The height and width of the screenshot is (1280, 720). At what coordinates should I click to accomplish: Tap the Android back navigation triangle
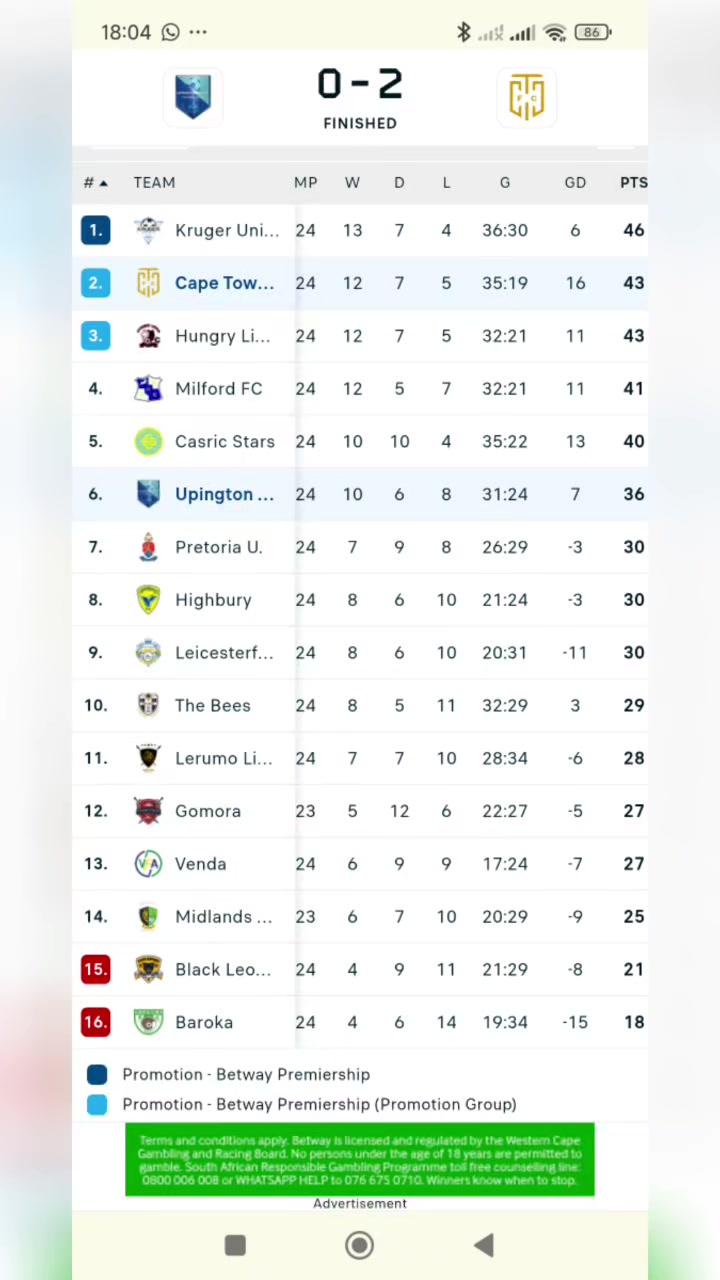[484, 1245]
